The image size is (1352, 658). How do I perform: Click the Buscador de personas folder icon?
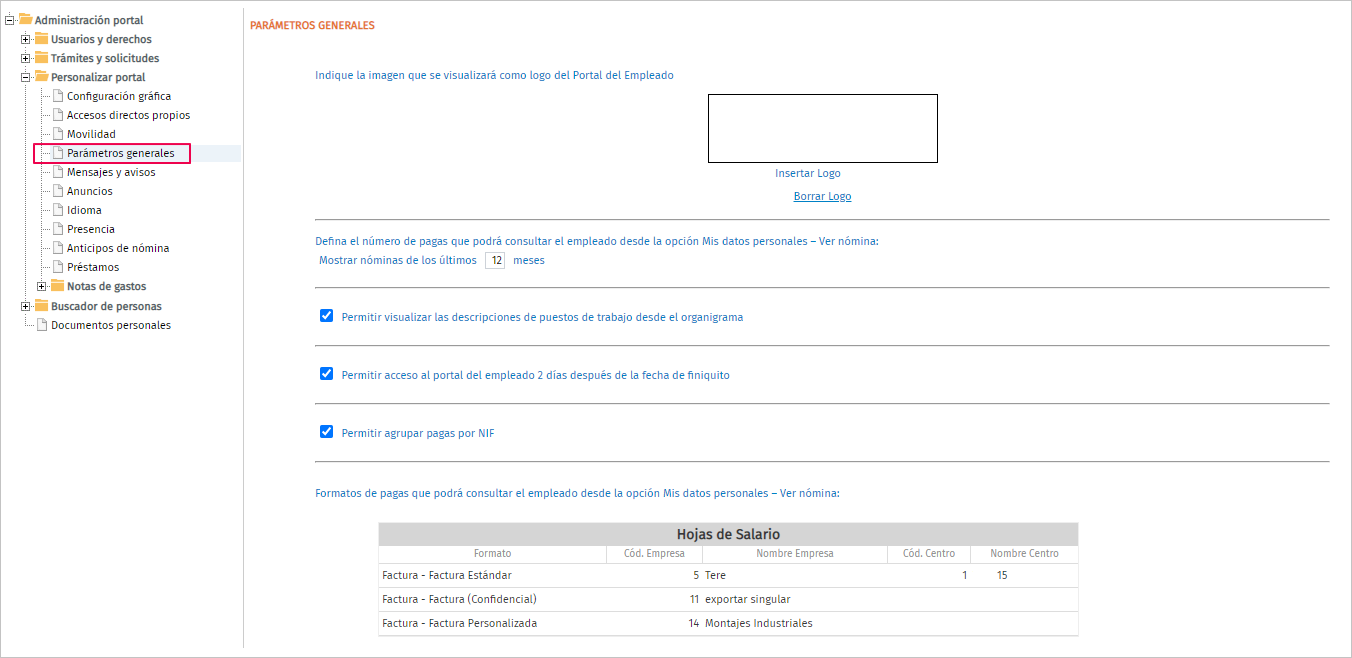[x=41, y=306]
